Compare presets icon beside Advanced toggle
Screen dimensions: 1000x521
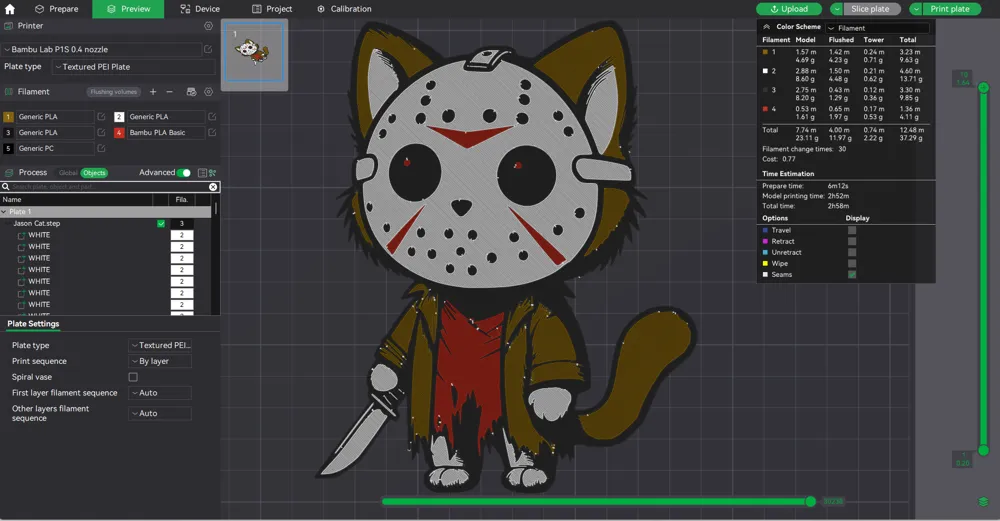point(212,173)
